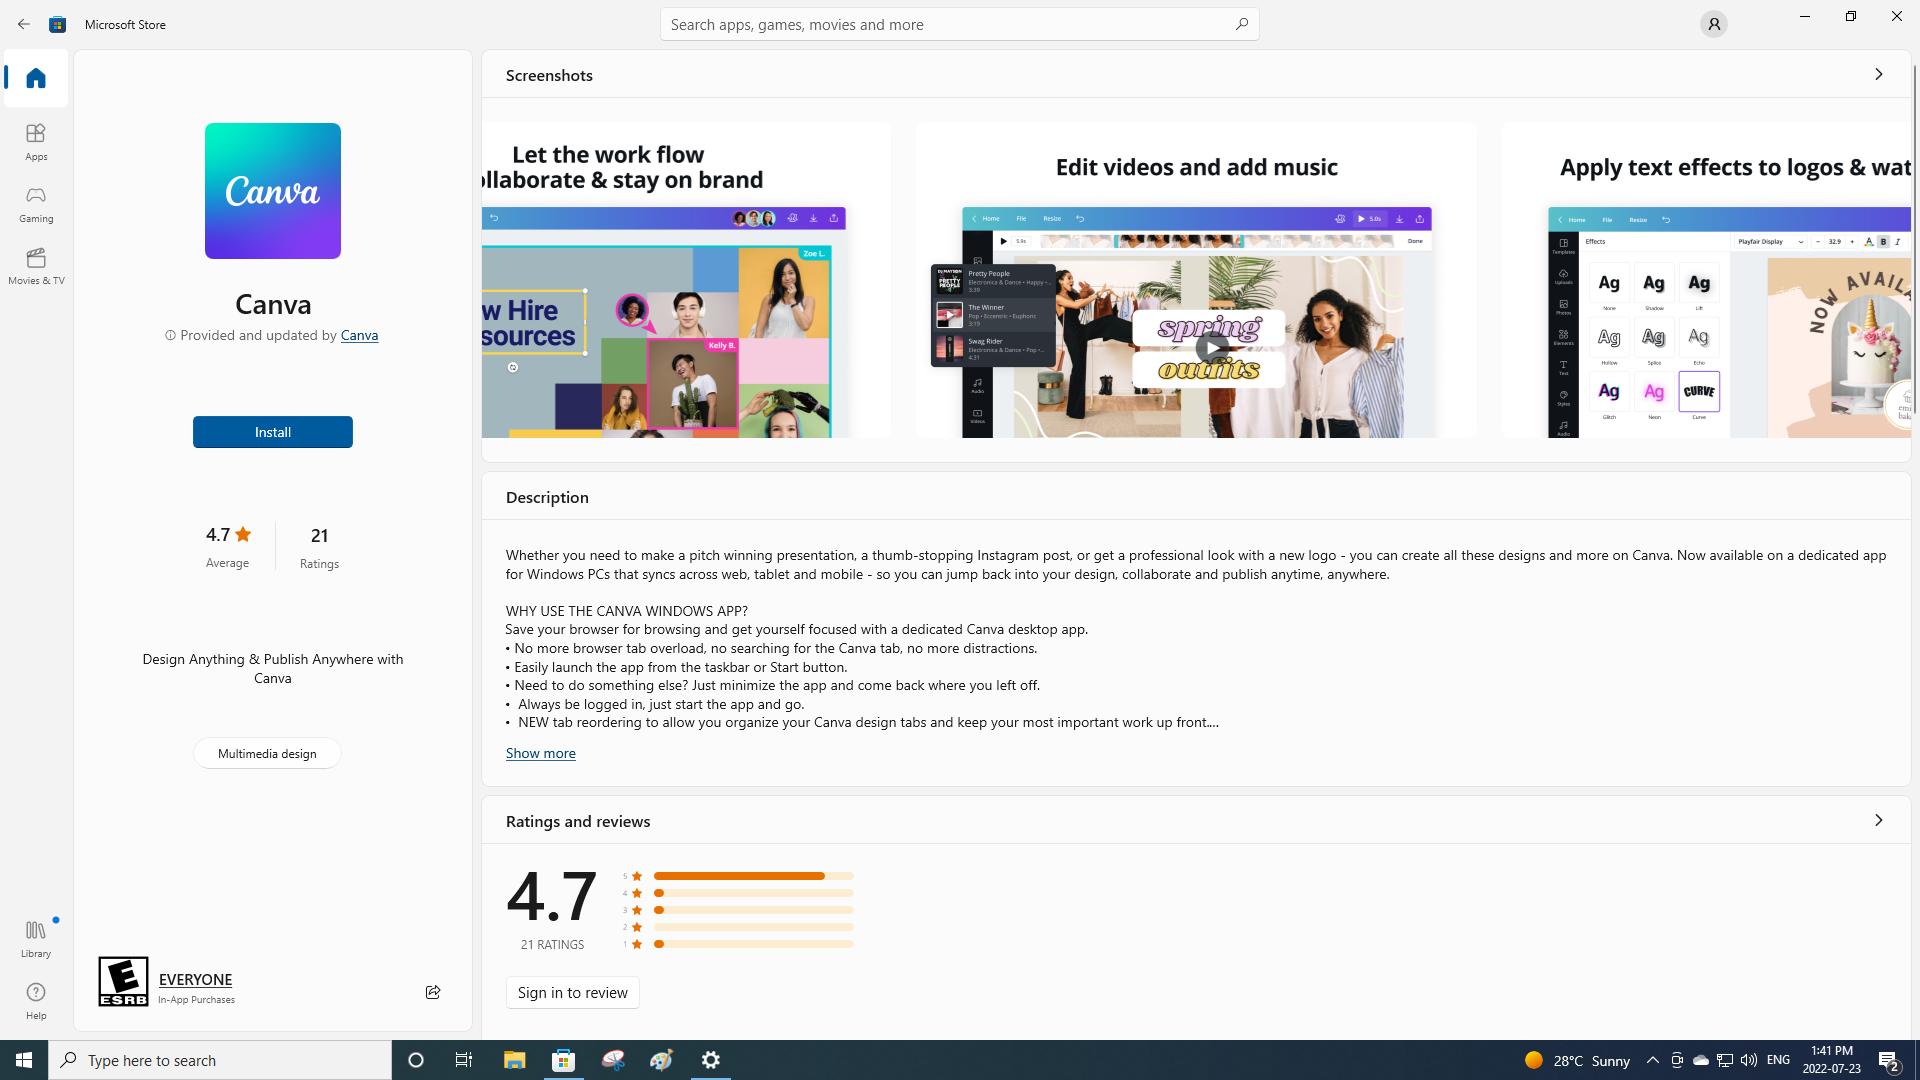Show more of the description
The image size is (1920, 1080).
tap(540, 753)
